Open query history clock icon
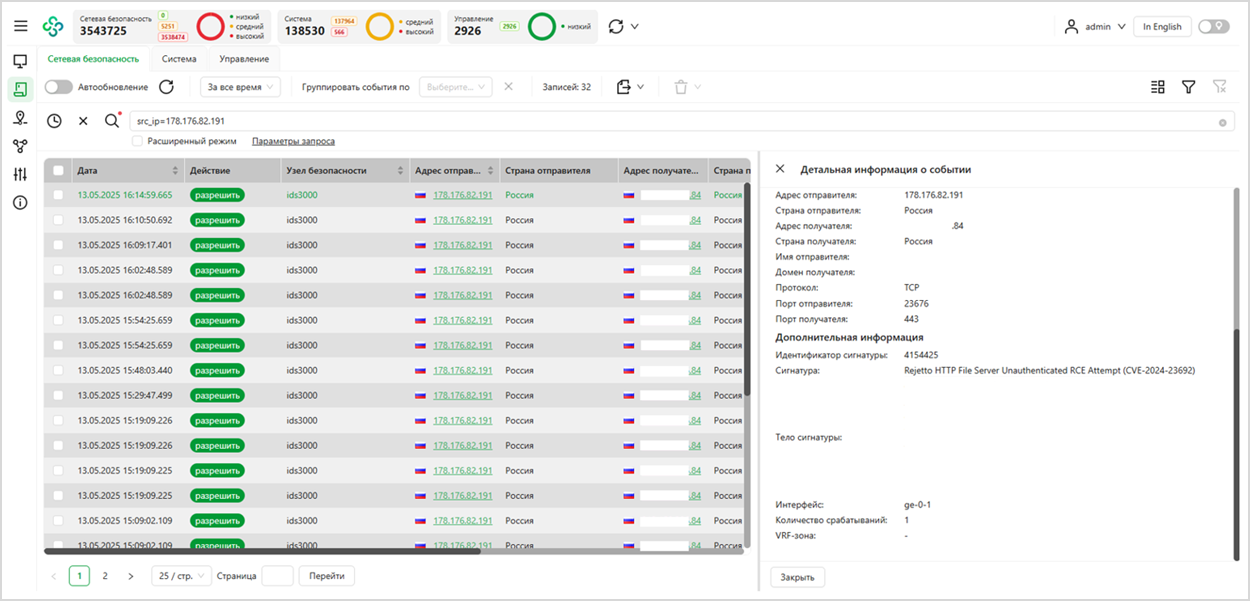 point(54,121)
